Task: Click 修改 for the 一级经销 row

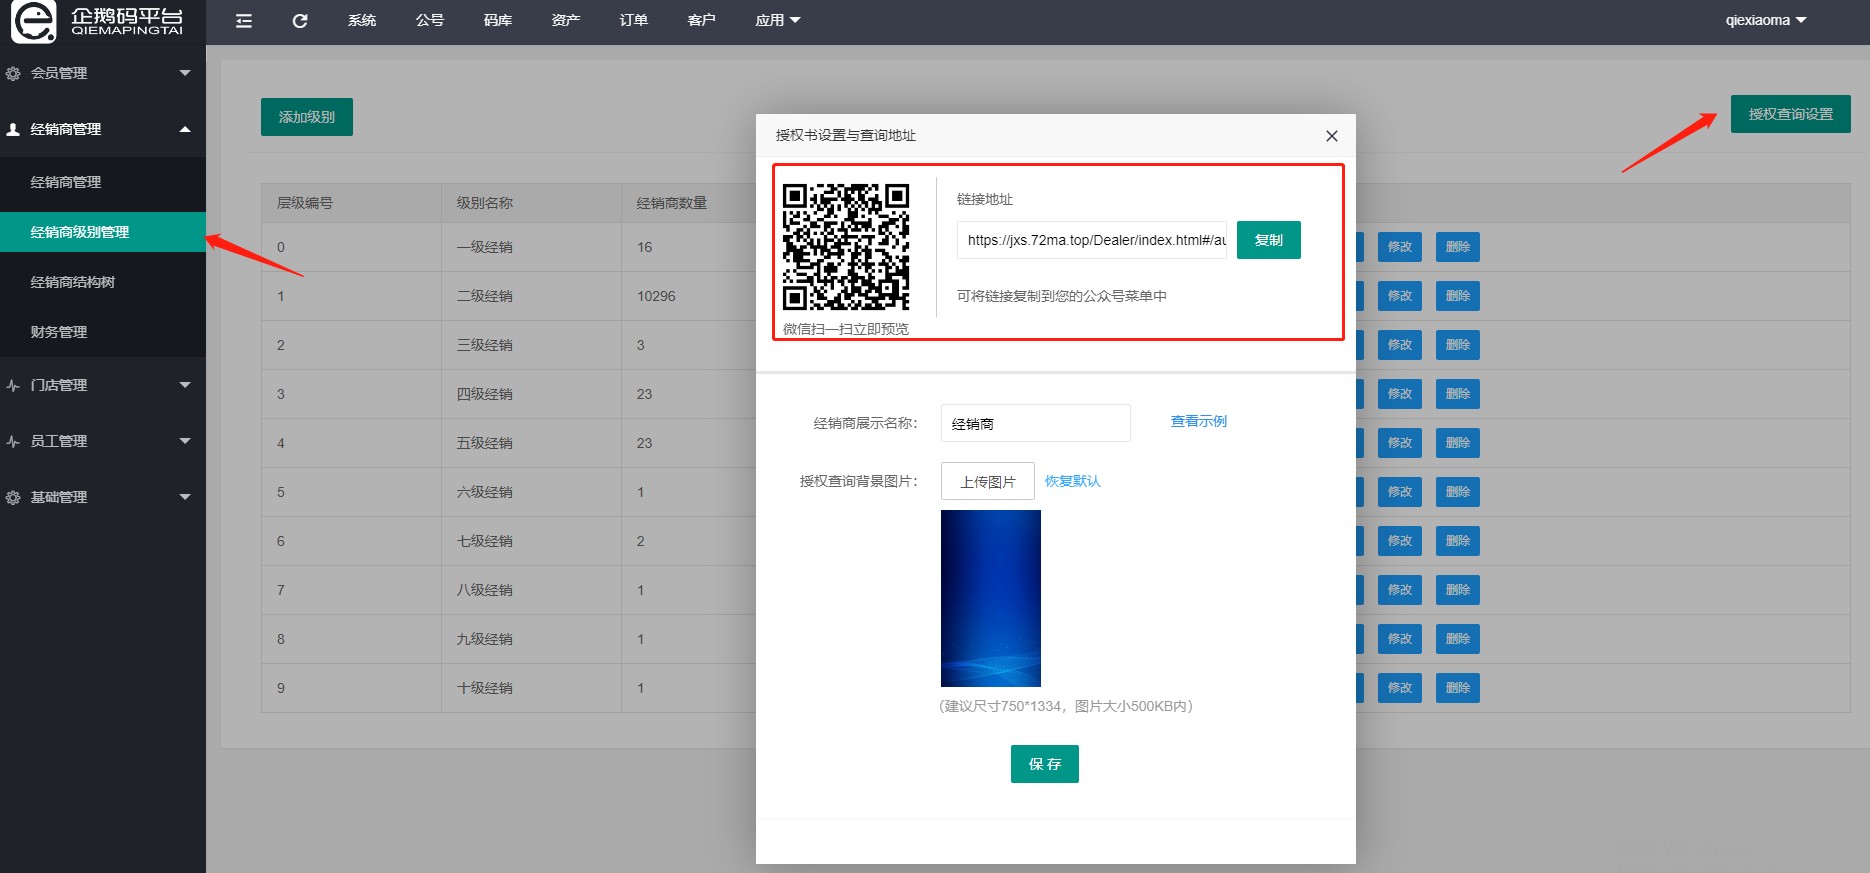Action: coord(1400,247)
